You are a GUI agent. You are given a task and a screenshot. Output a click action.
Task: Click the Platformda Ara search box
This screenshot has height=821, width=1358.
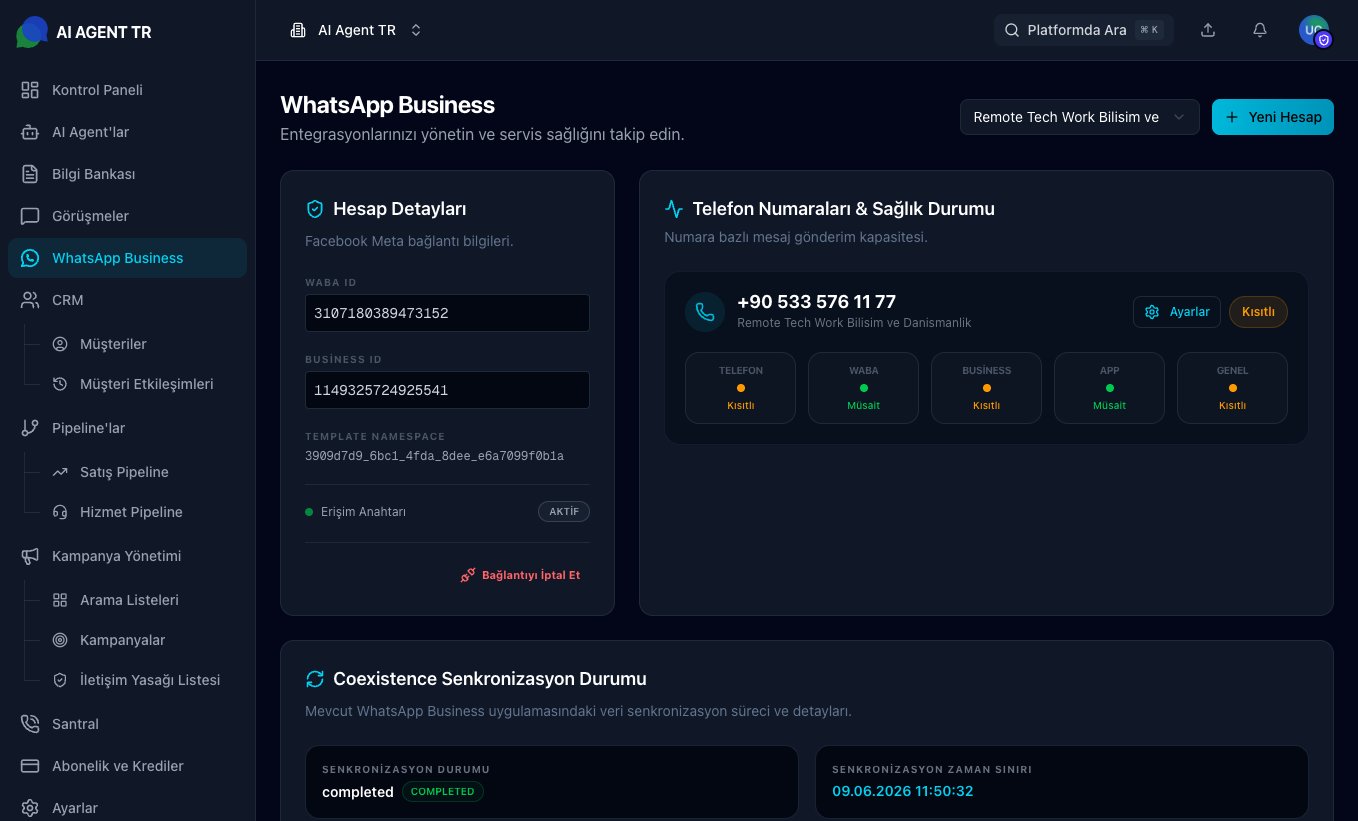click(1084, 30)
